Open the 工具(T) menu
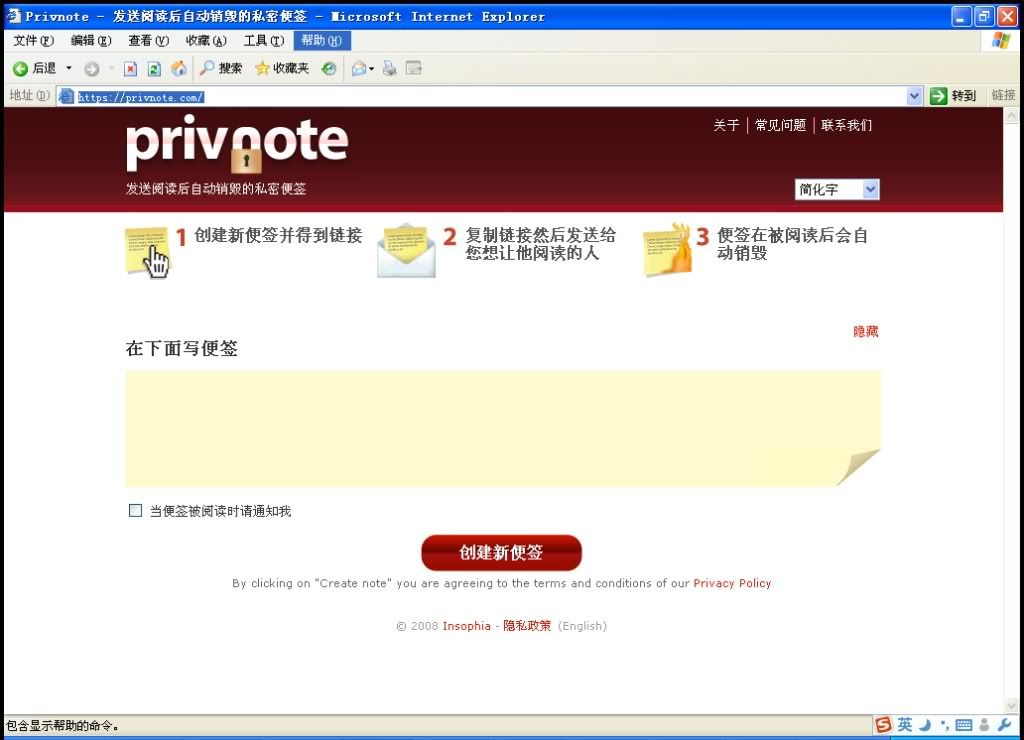Viewport: 1024px width, 740px height. coord(264,40)
